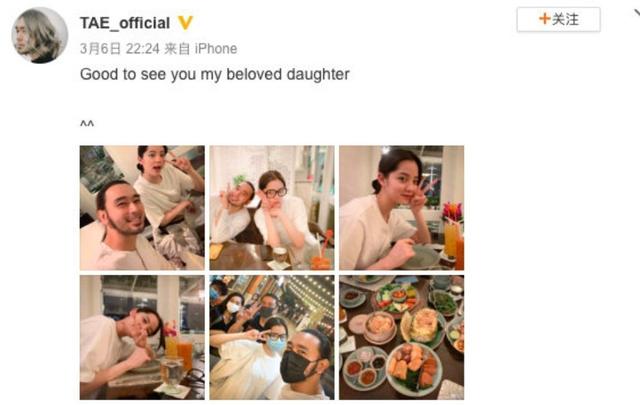Viewport: 640px width, 405px height.
Task: Open photo of woman leaning on table
Action: (x=142, y=337)
